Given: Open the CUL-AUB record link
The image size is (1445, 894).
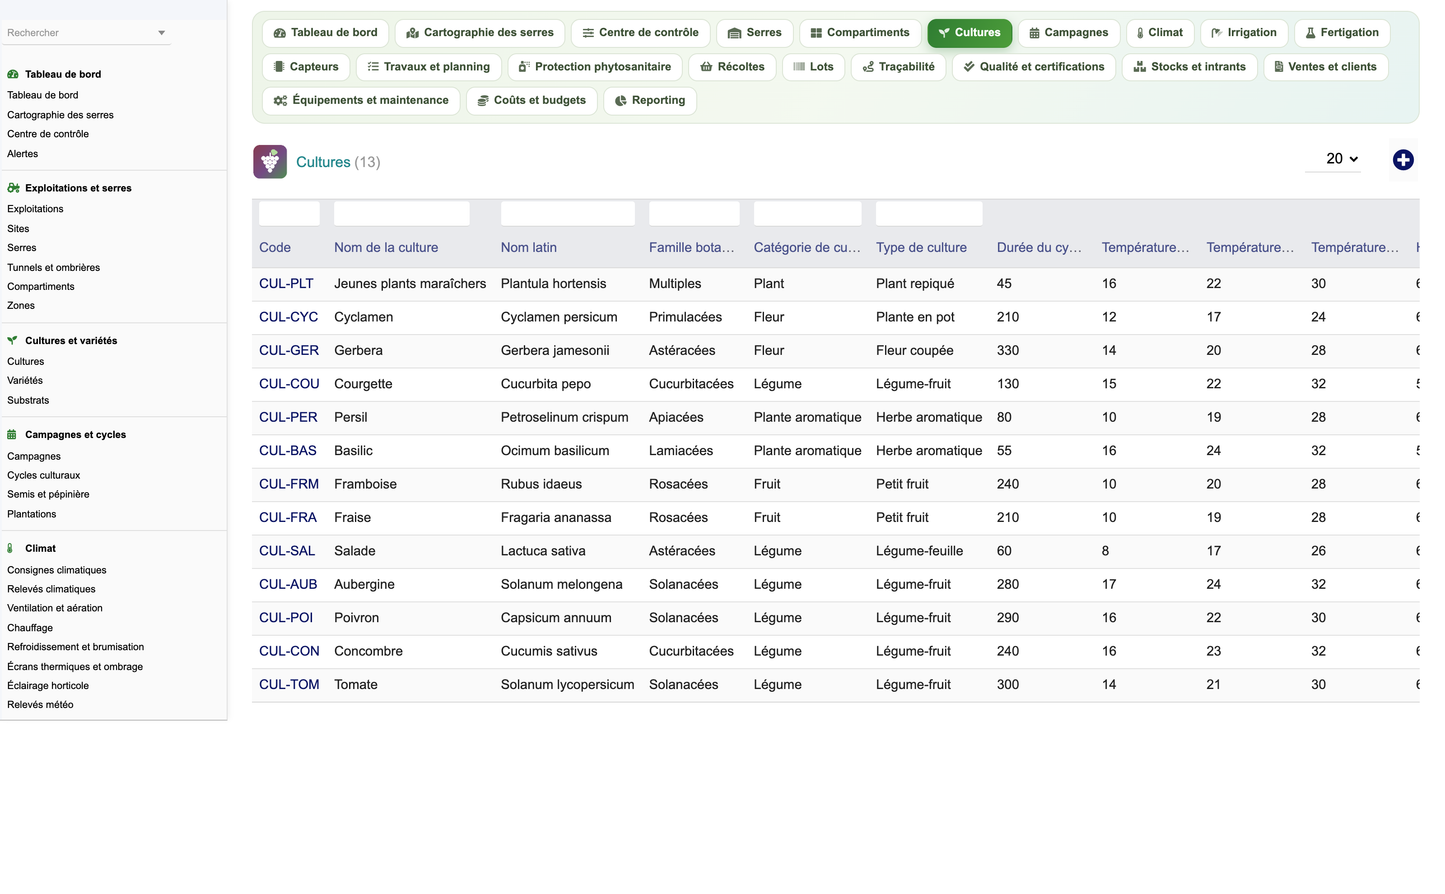Looking at the screenshot, I should (288, 585).
